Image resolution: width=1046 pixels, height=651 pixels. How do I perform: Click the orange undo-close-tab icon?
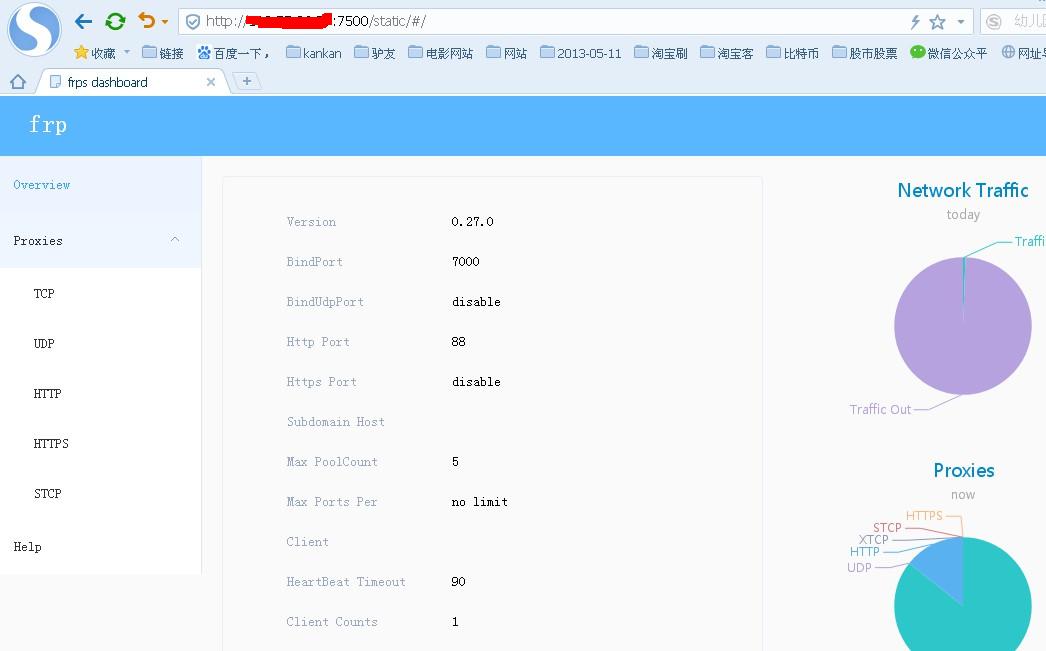tap(147, 21)
